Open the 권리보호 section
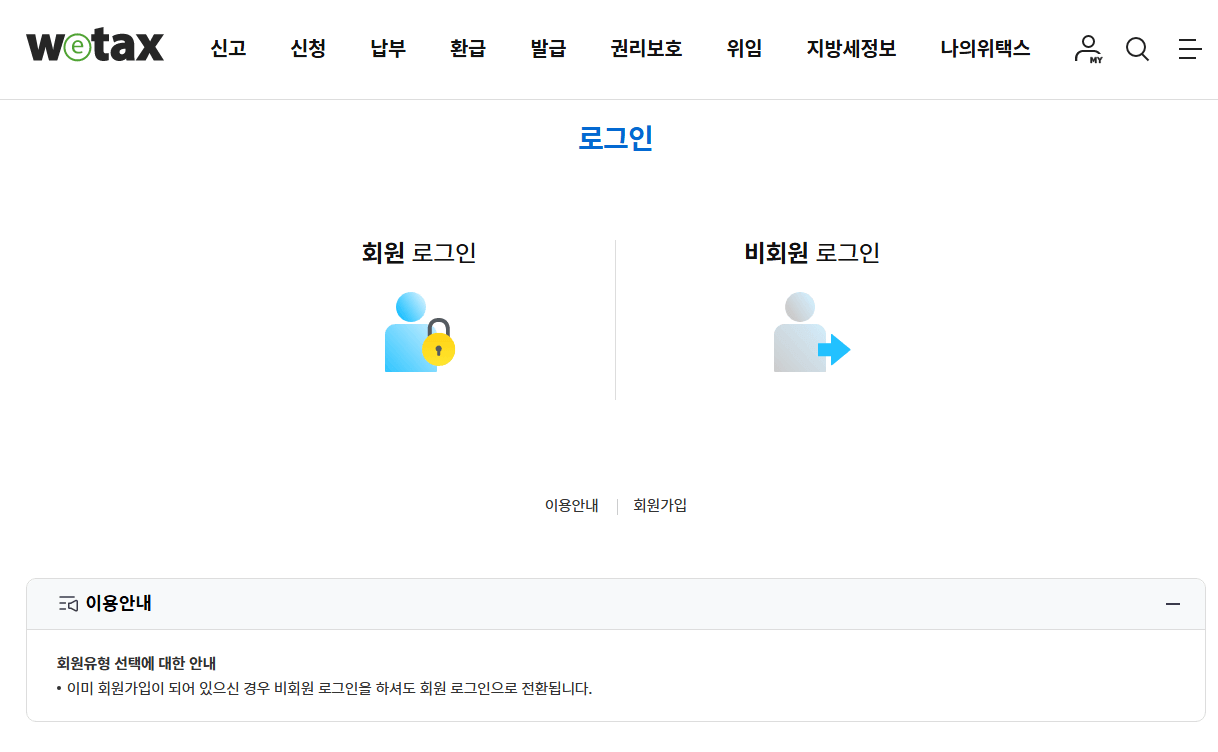Screen dimensions: 1218x752 (x=645, y=49)
